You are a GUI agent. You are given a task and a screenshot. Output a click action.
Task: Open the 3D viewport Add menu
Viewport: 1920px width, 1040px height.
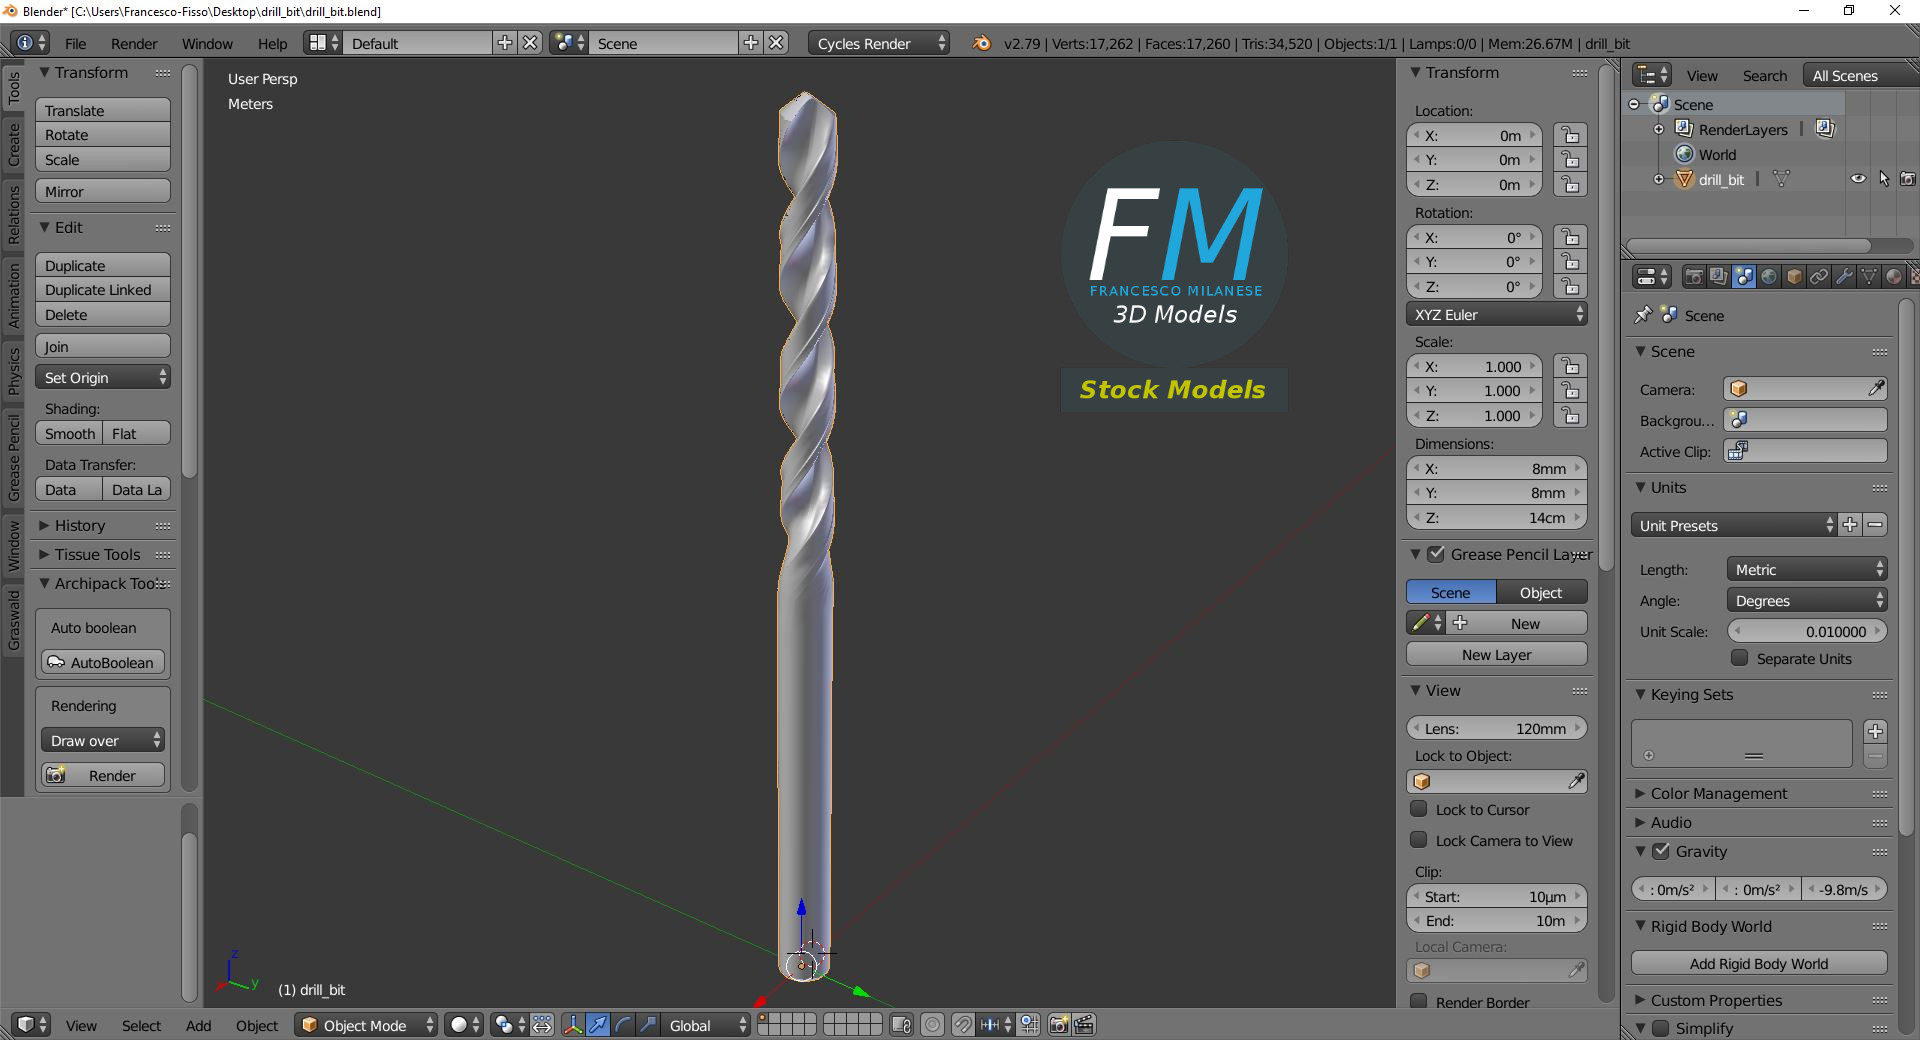point(198,1025)
